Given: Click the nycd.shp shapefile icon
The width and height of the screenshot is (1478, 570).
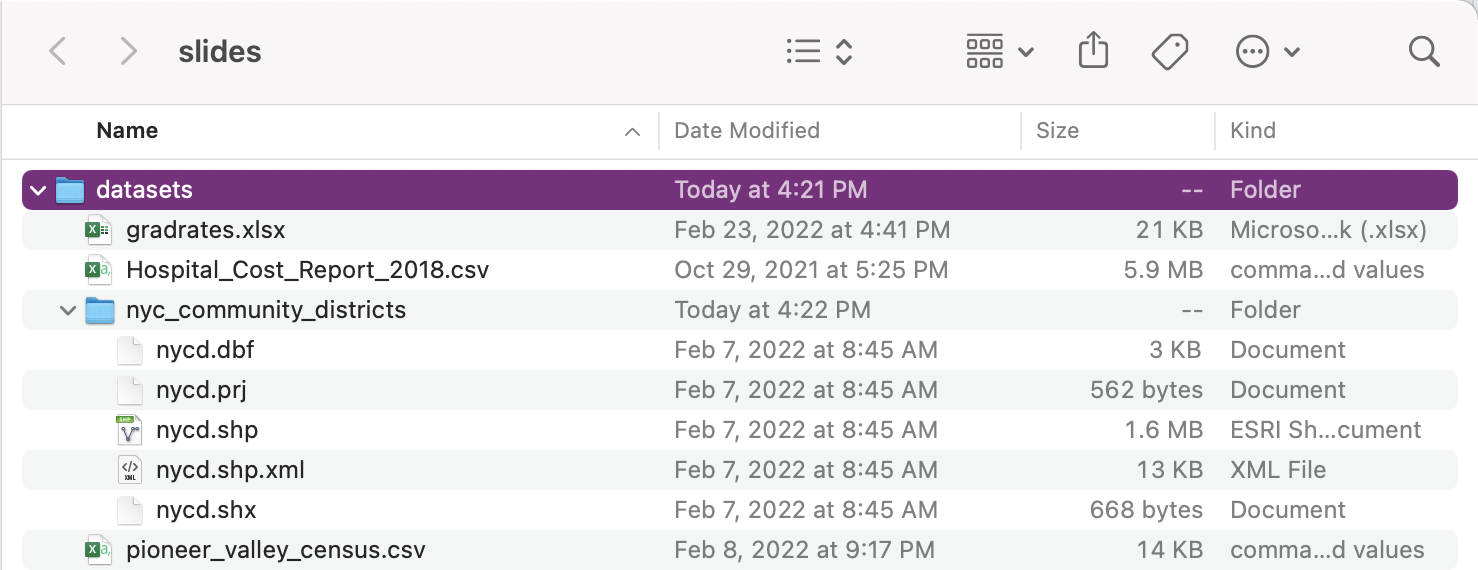Looking at the screenshot, I should pos(129,430).
